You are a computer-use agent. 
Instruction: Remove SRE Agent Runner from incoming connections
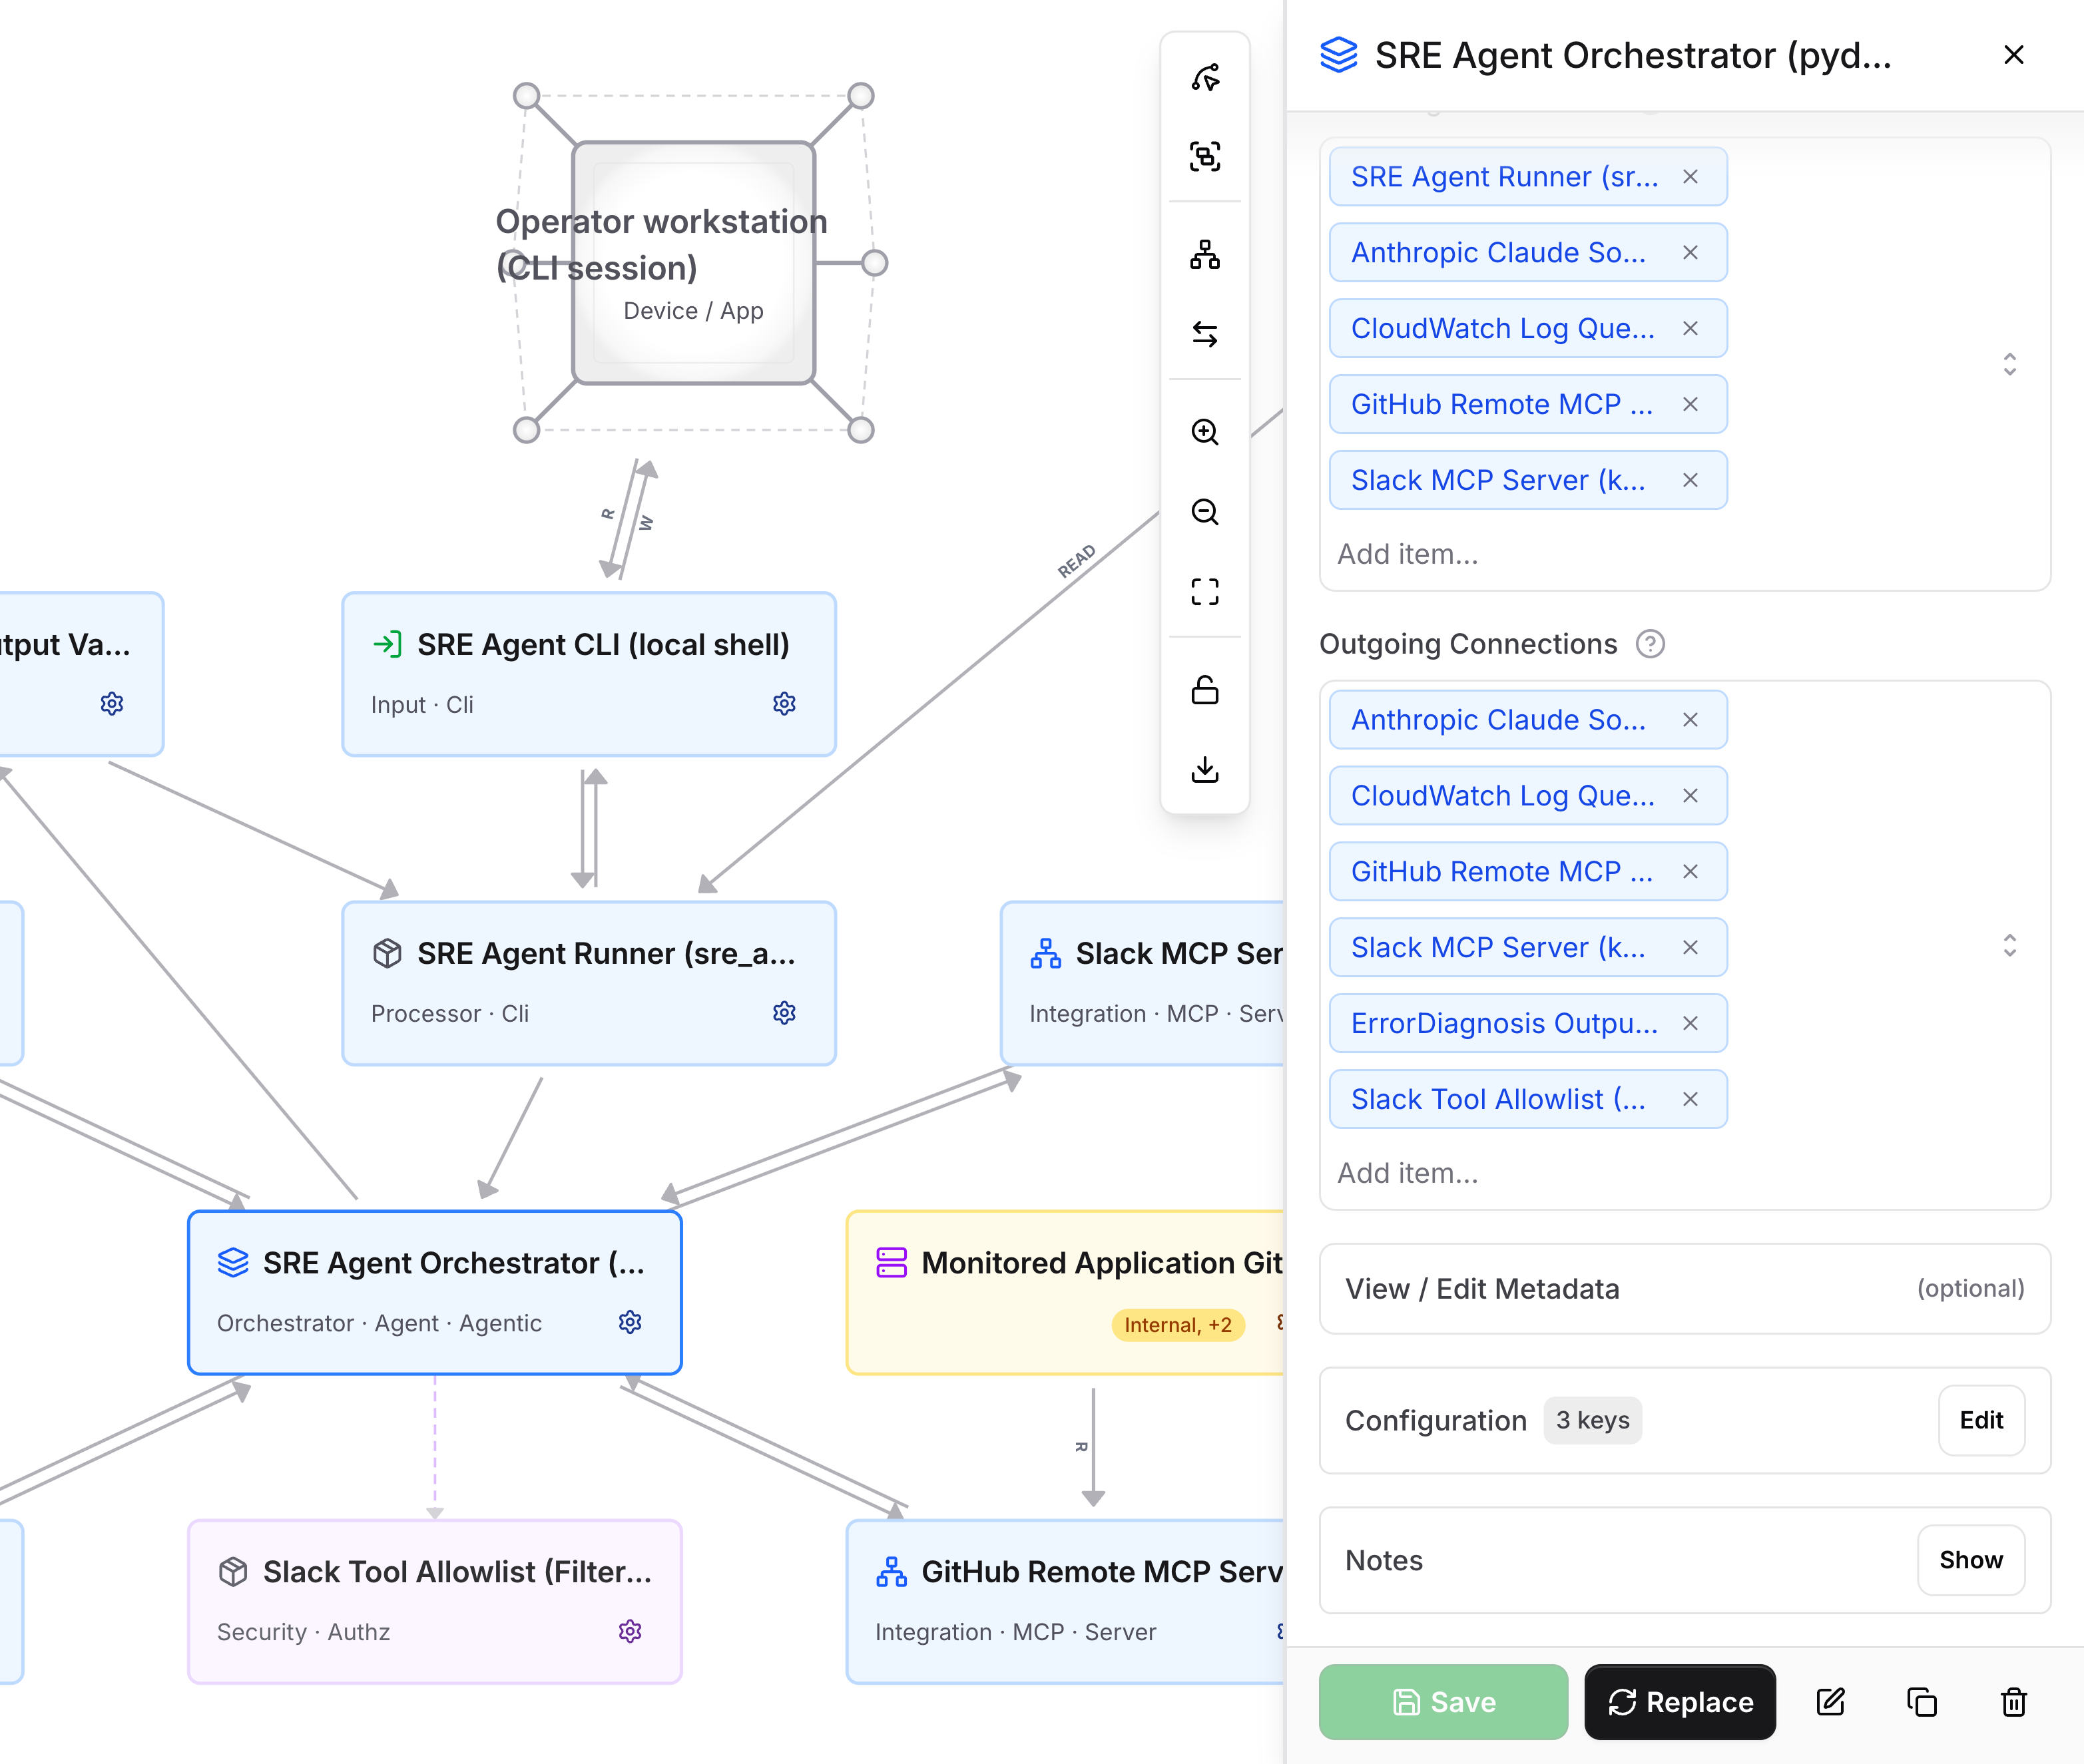(x=1690, y=177)
